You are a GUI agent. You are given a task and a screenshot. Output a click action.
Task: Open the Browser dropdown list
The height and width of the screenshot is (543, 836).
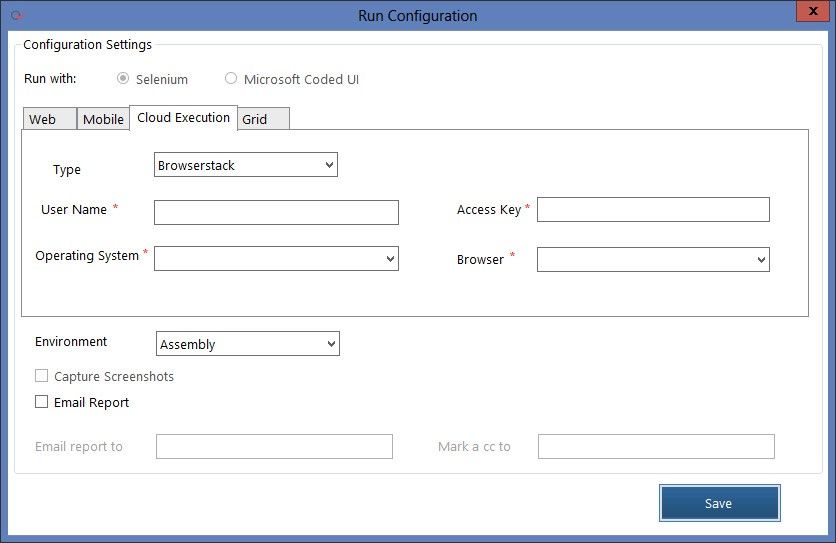click(653, 260)
